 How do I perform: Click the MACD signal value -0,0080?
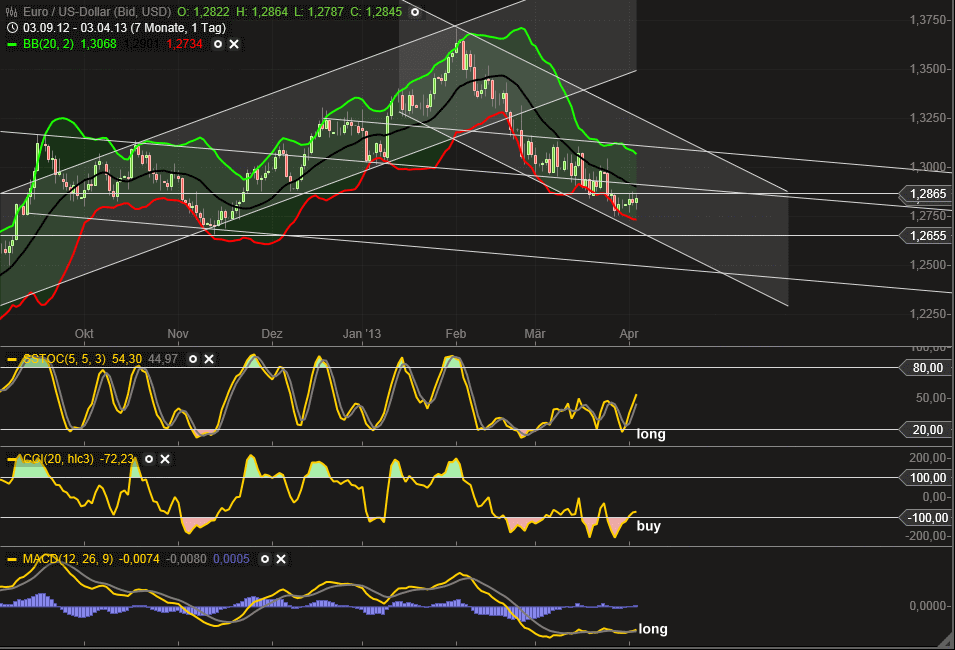(x=186, y=559)
